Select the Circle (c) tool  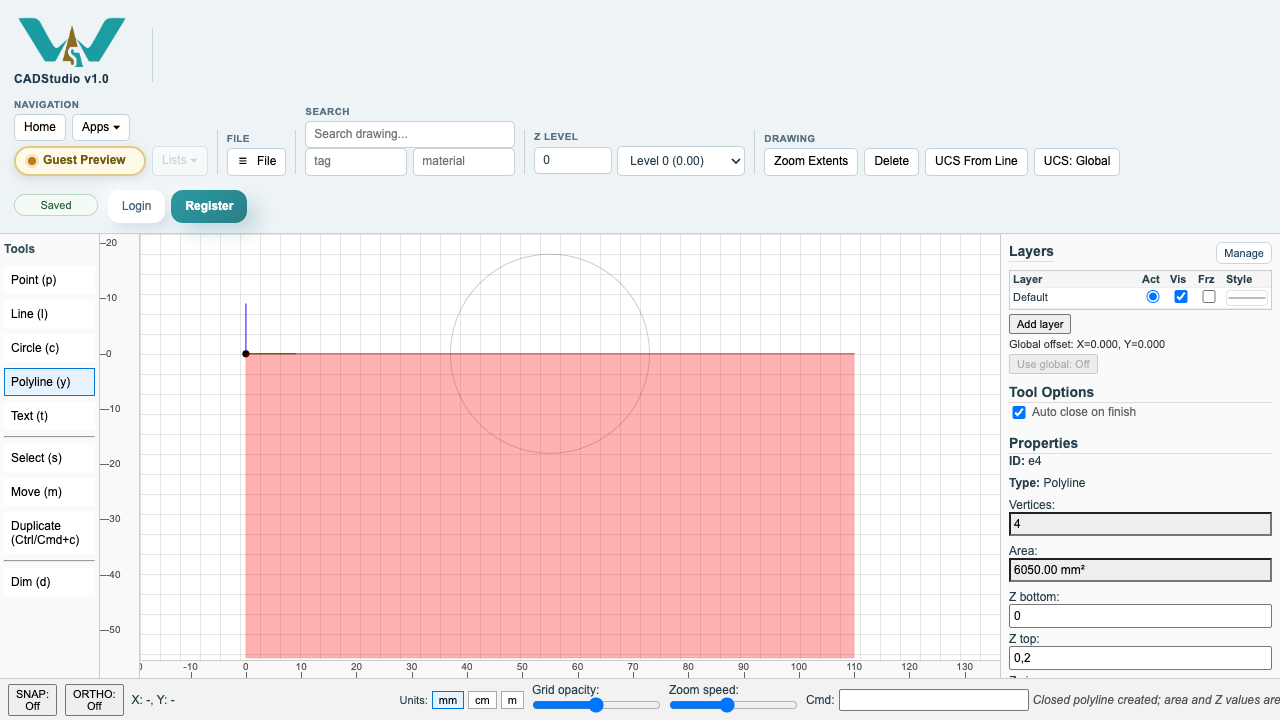pyautogui.click(x=50, y=348)
